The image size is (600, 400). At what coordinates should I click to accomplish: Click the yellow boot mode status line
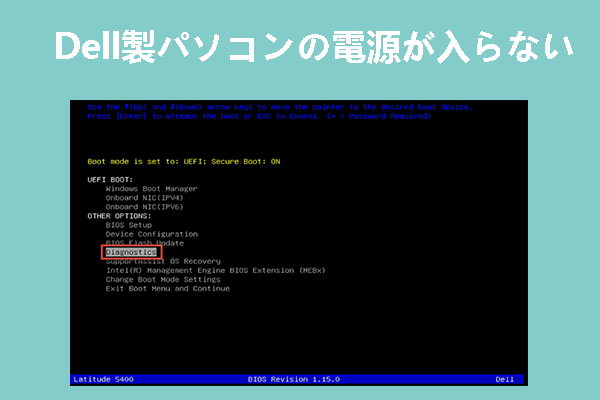(x=184, y=162)
